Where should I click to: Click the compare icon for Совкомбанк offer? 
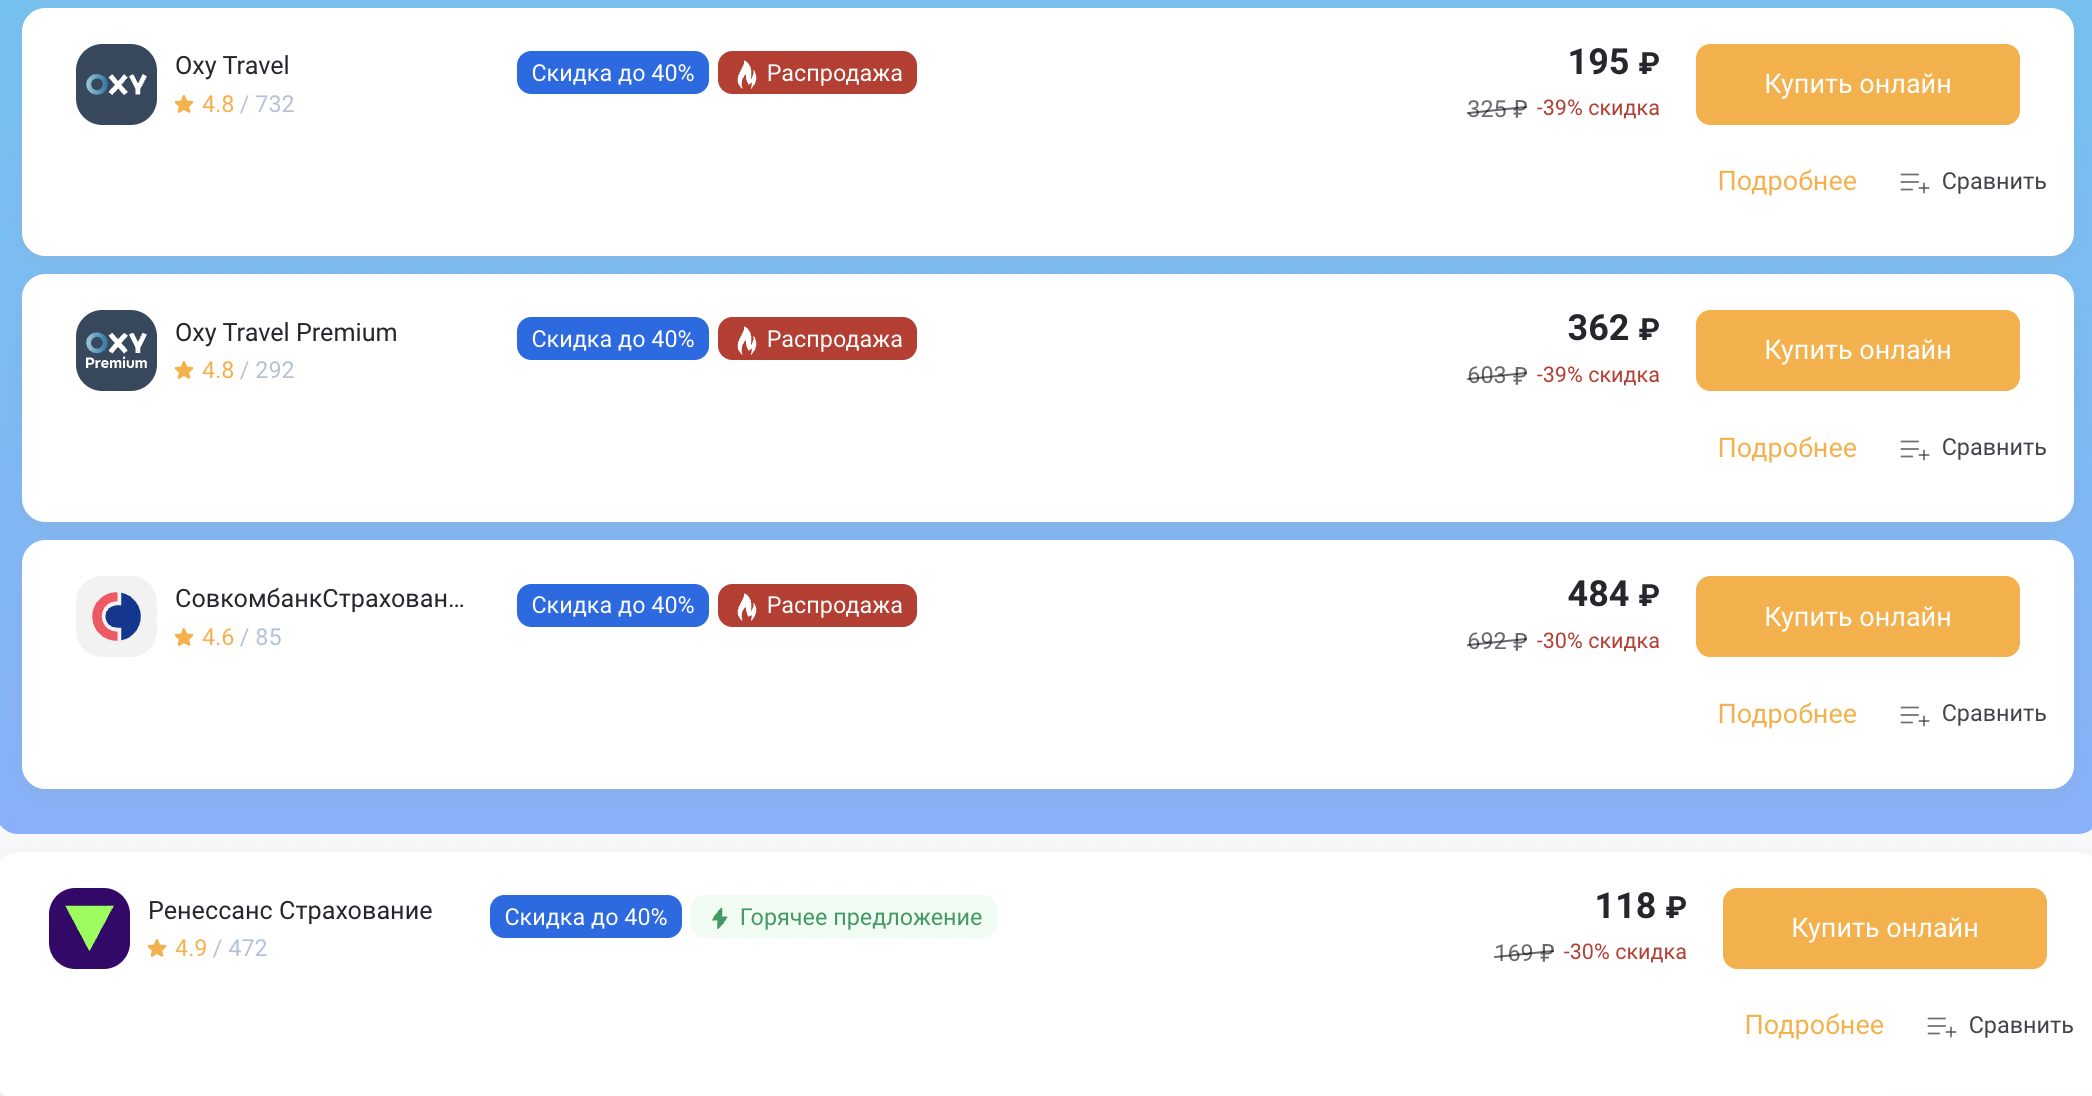click(1914, 715)
